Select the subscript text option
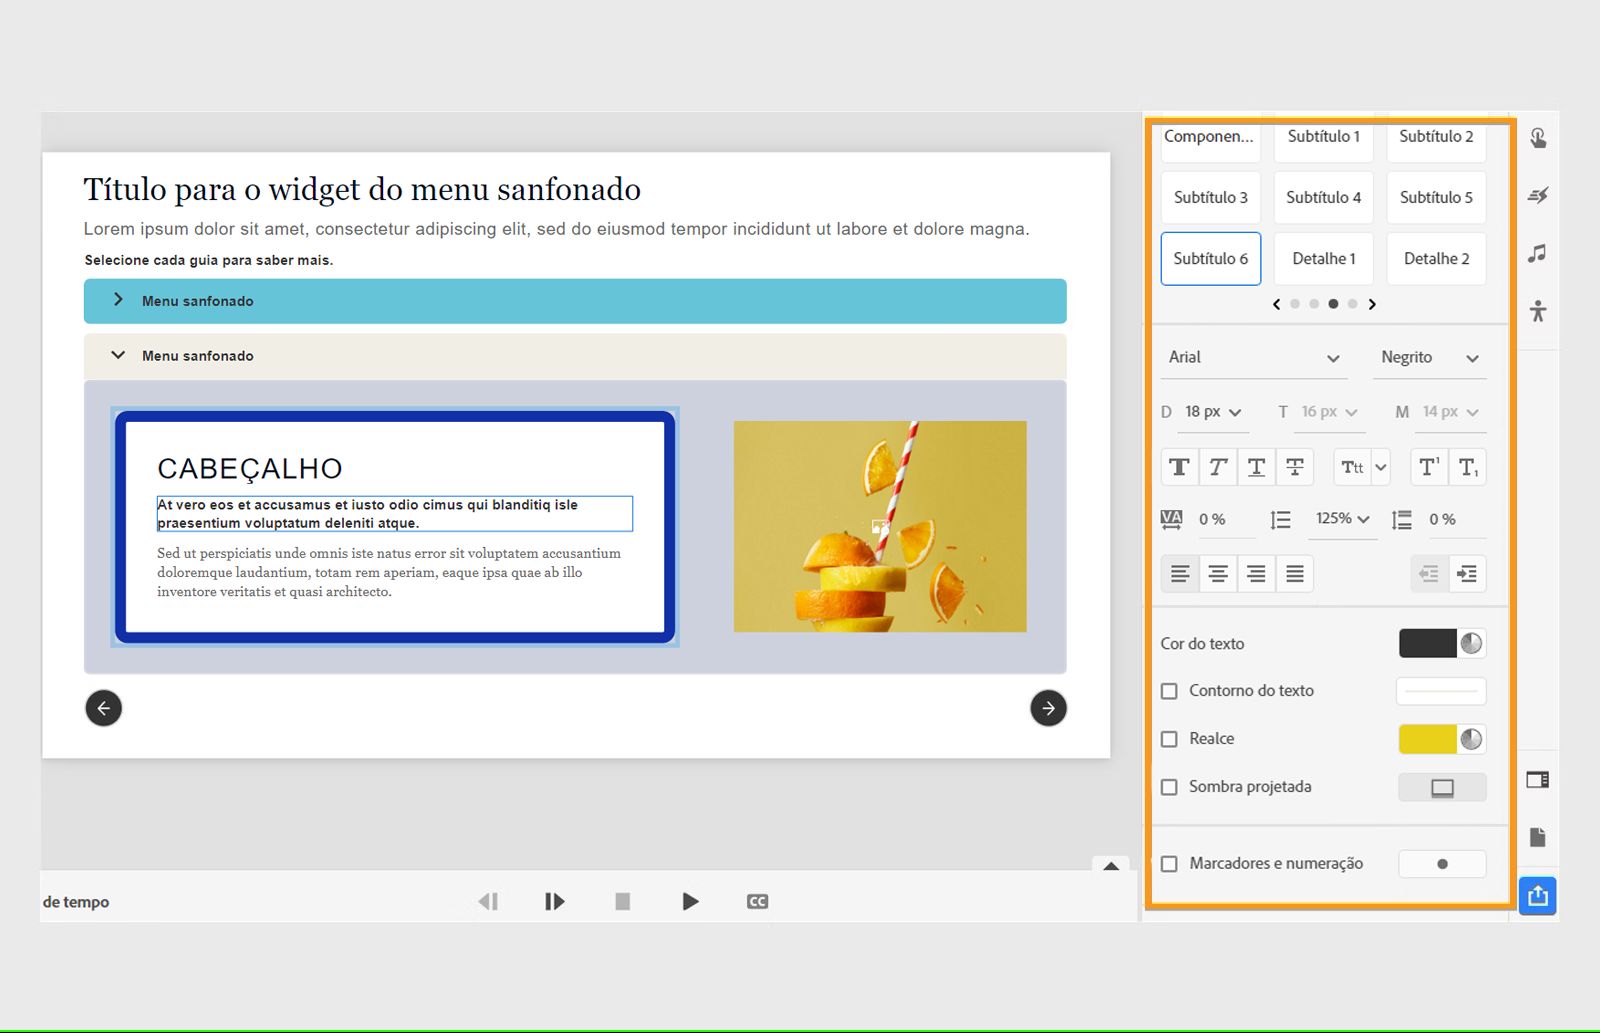The image size is (1600, 1033). click(1467, 466)
